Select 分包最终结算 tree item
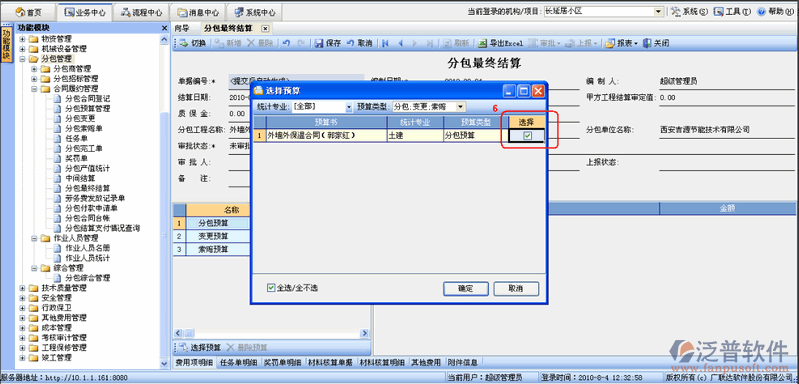The image size is (799, 384). pyautogui.click(x=88, y=188)
